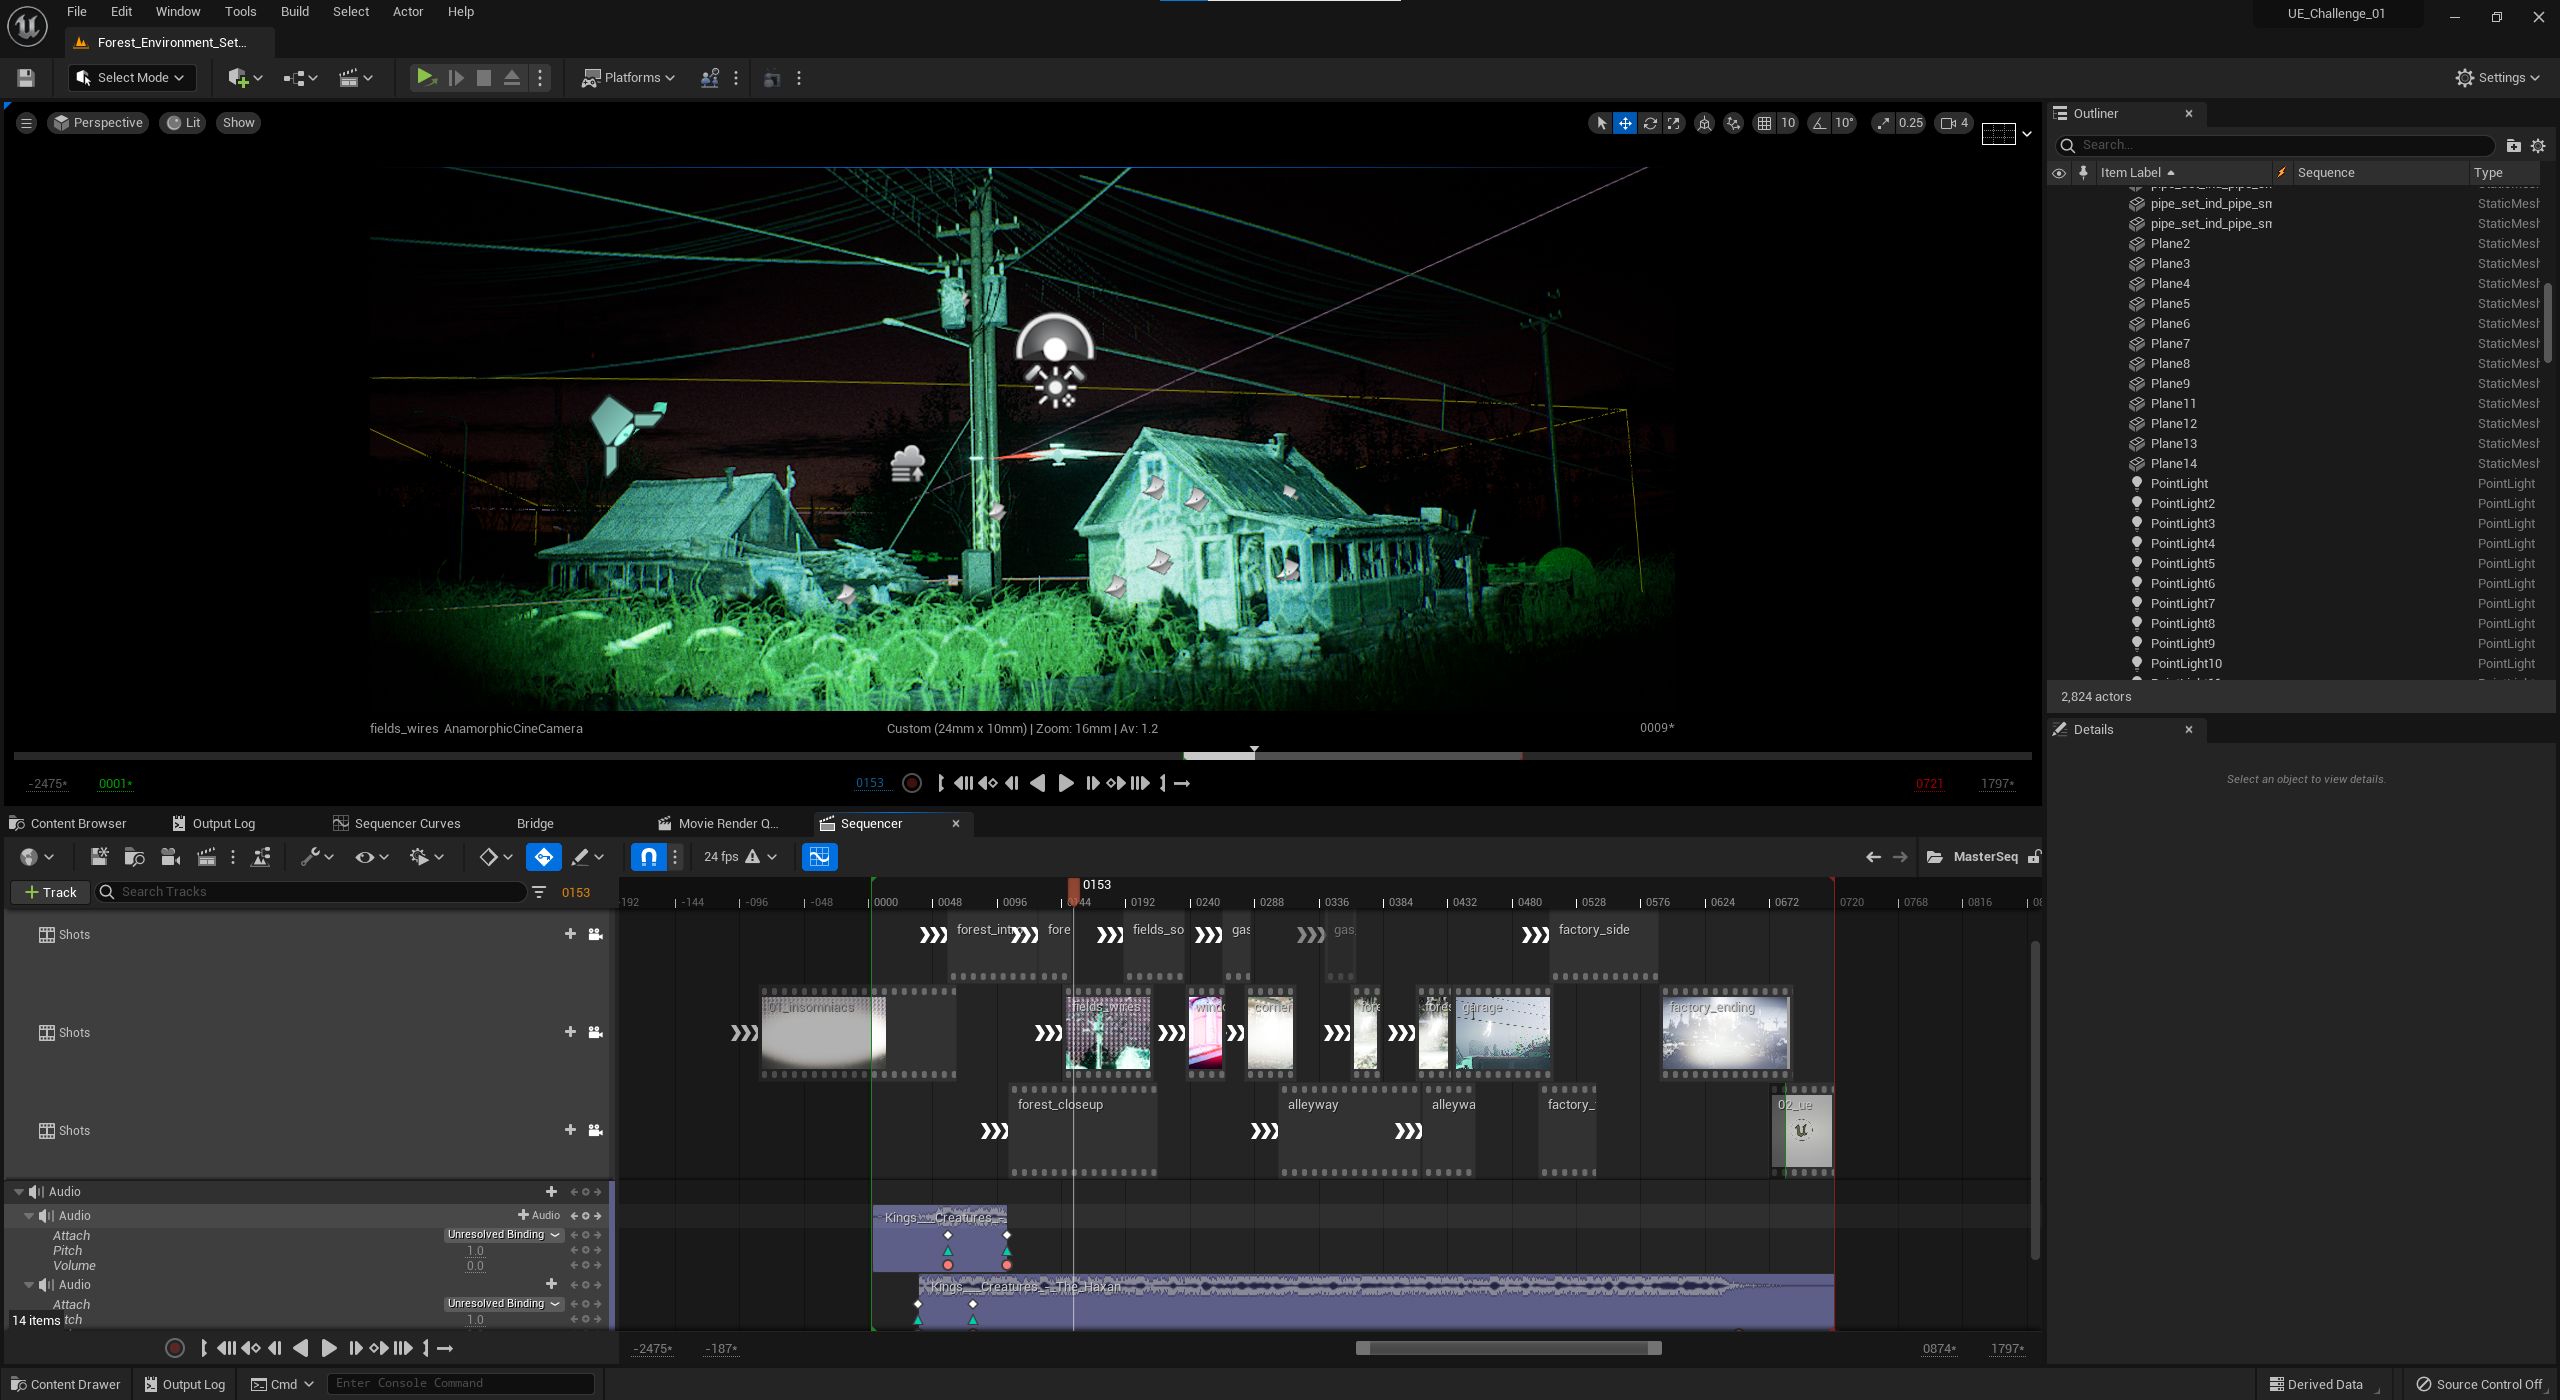Toggle the MasterSeq lock icon
Viewport: 2560px width, 1400px height.
click(x=2033, y=857)
